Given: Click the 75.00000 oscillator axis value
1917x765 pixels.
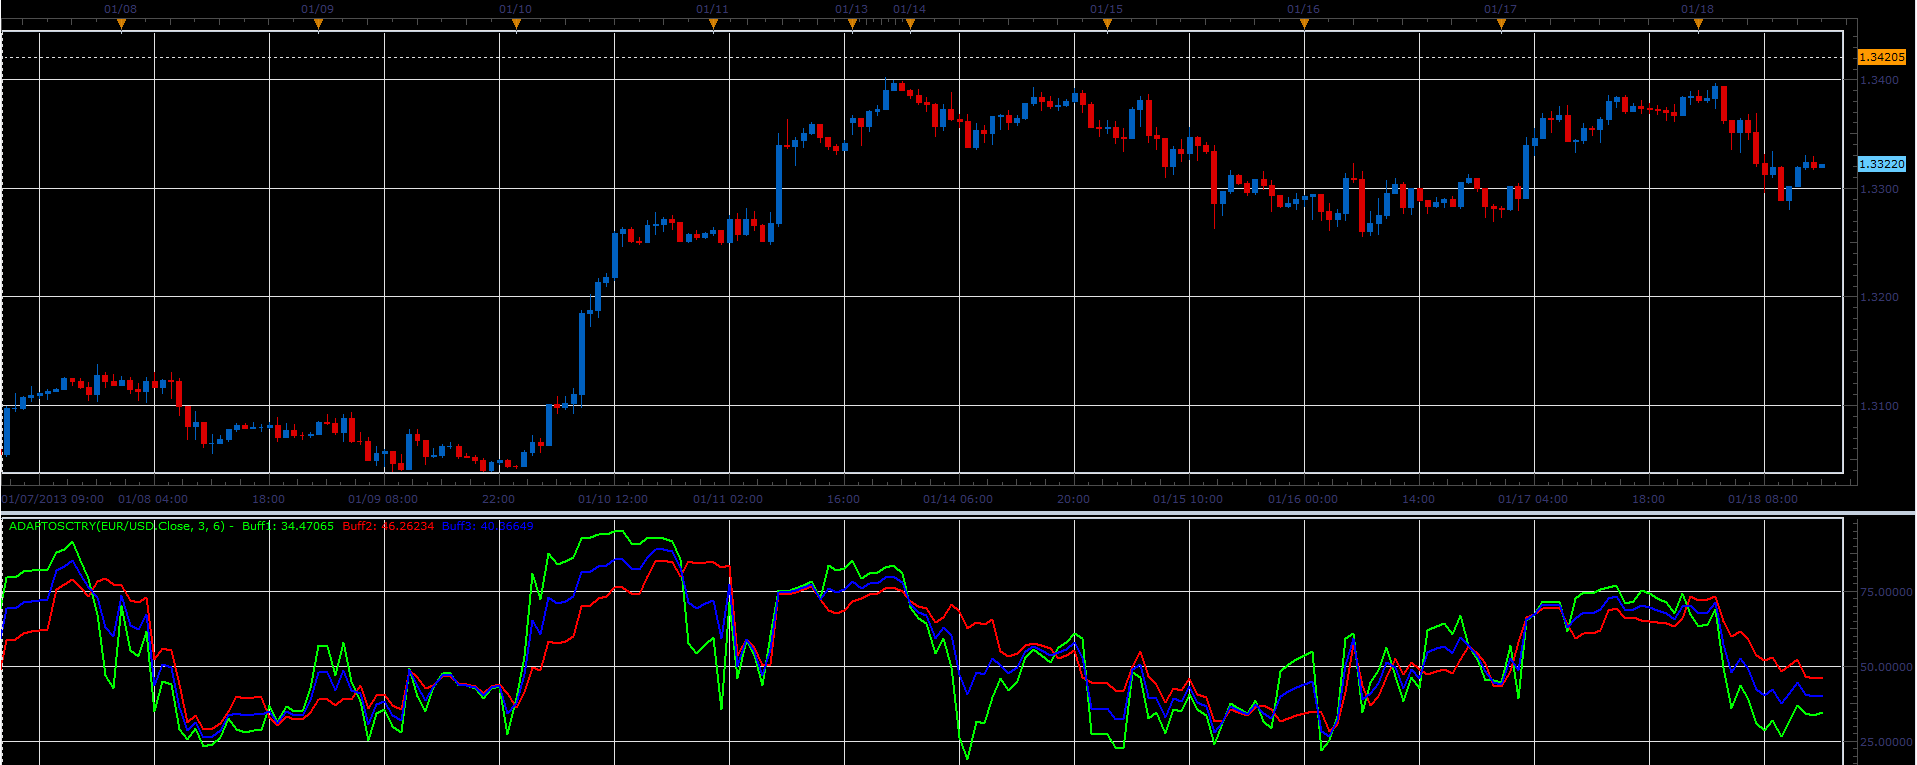Looking at the screenshot, I should coord(1886,592).
